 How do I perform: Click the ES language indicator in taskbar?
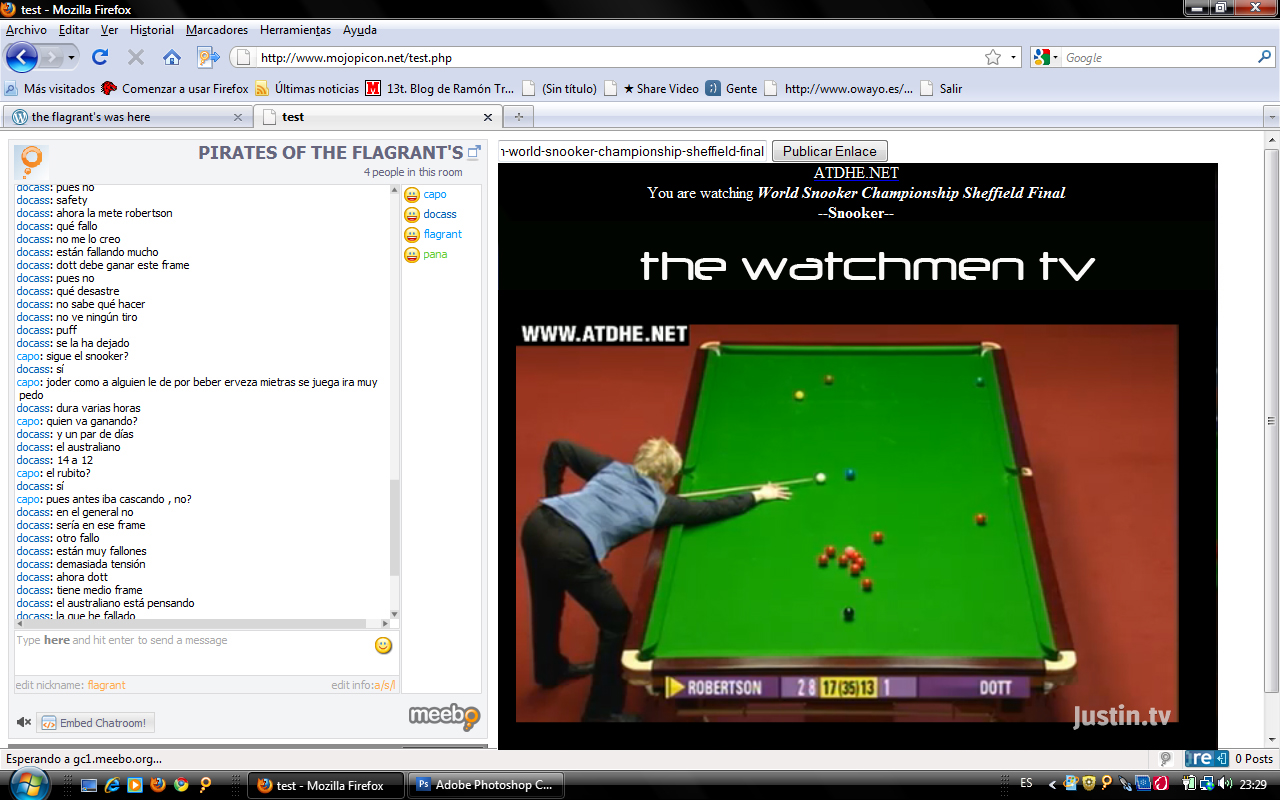pos(1026,783)
